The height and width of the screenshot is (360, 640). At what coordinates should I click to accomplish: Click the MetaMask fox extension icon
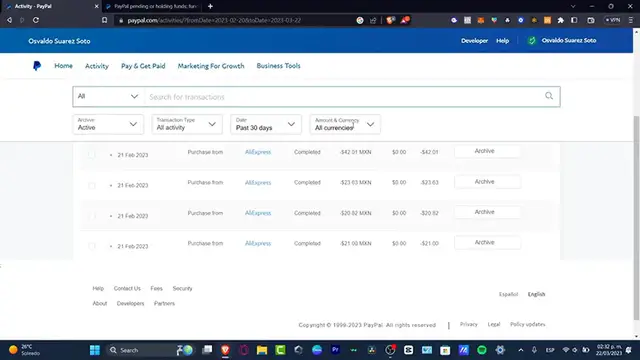tap(481, 20)
